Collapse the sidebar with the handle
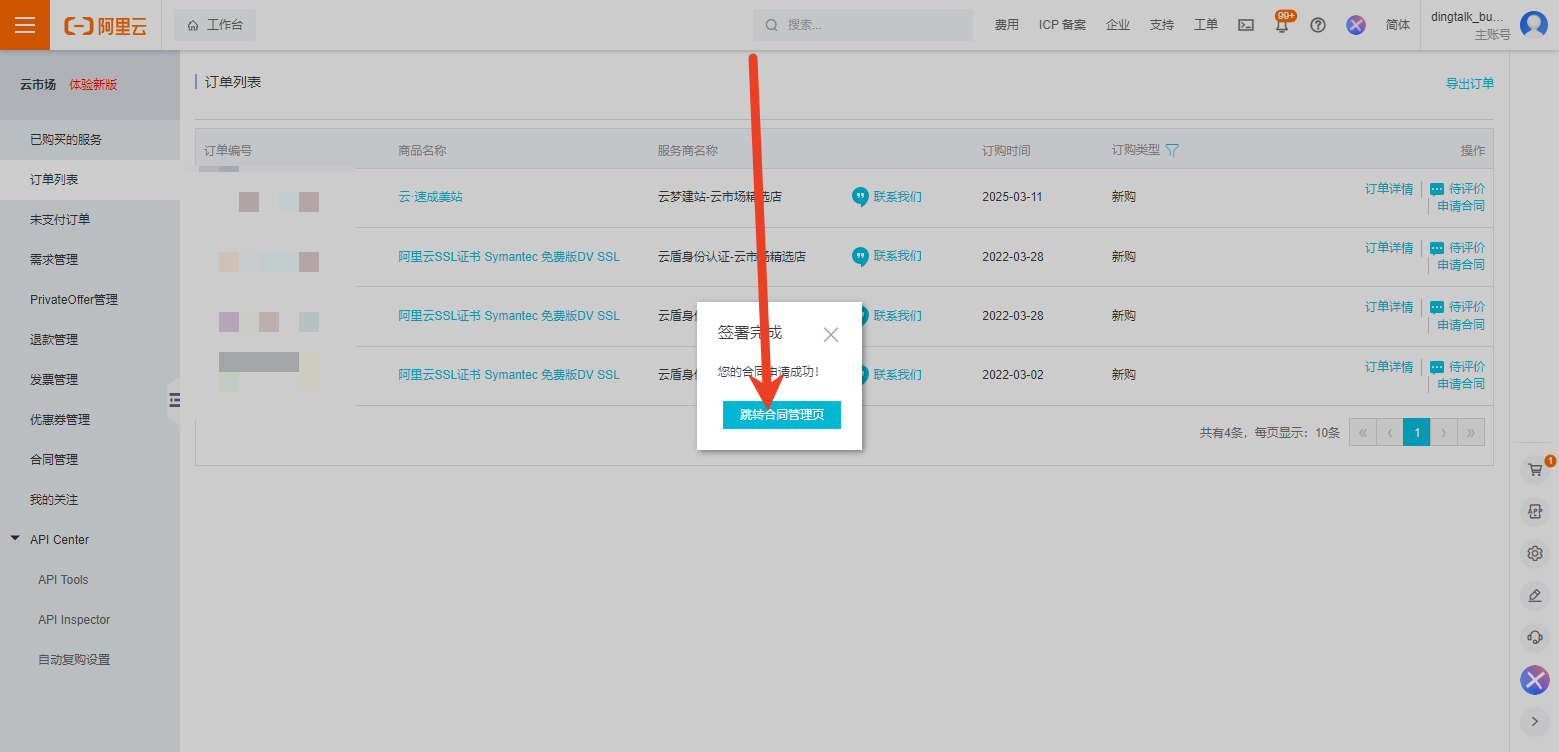Viewport: 1559px width, 752px height. [x=174, y=400]
